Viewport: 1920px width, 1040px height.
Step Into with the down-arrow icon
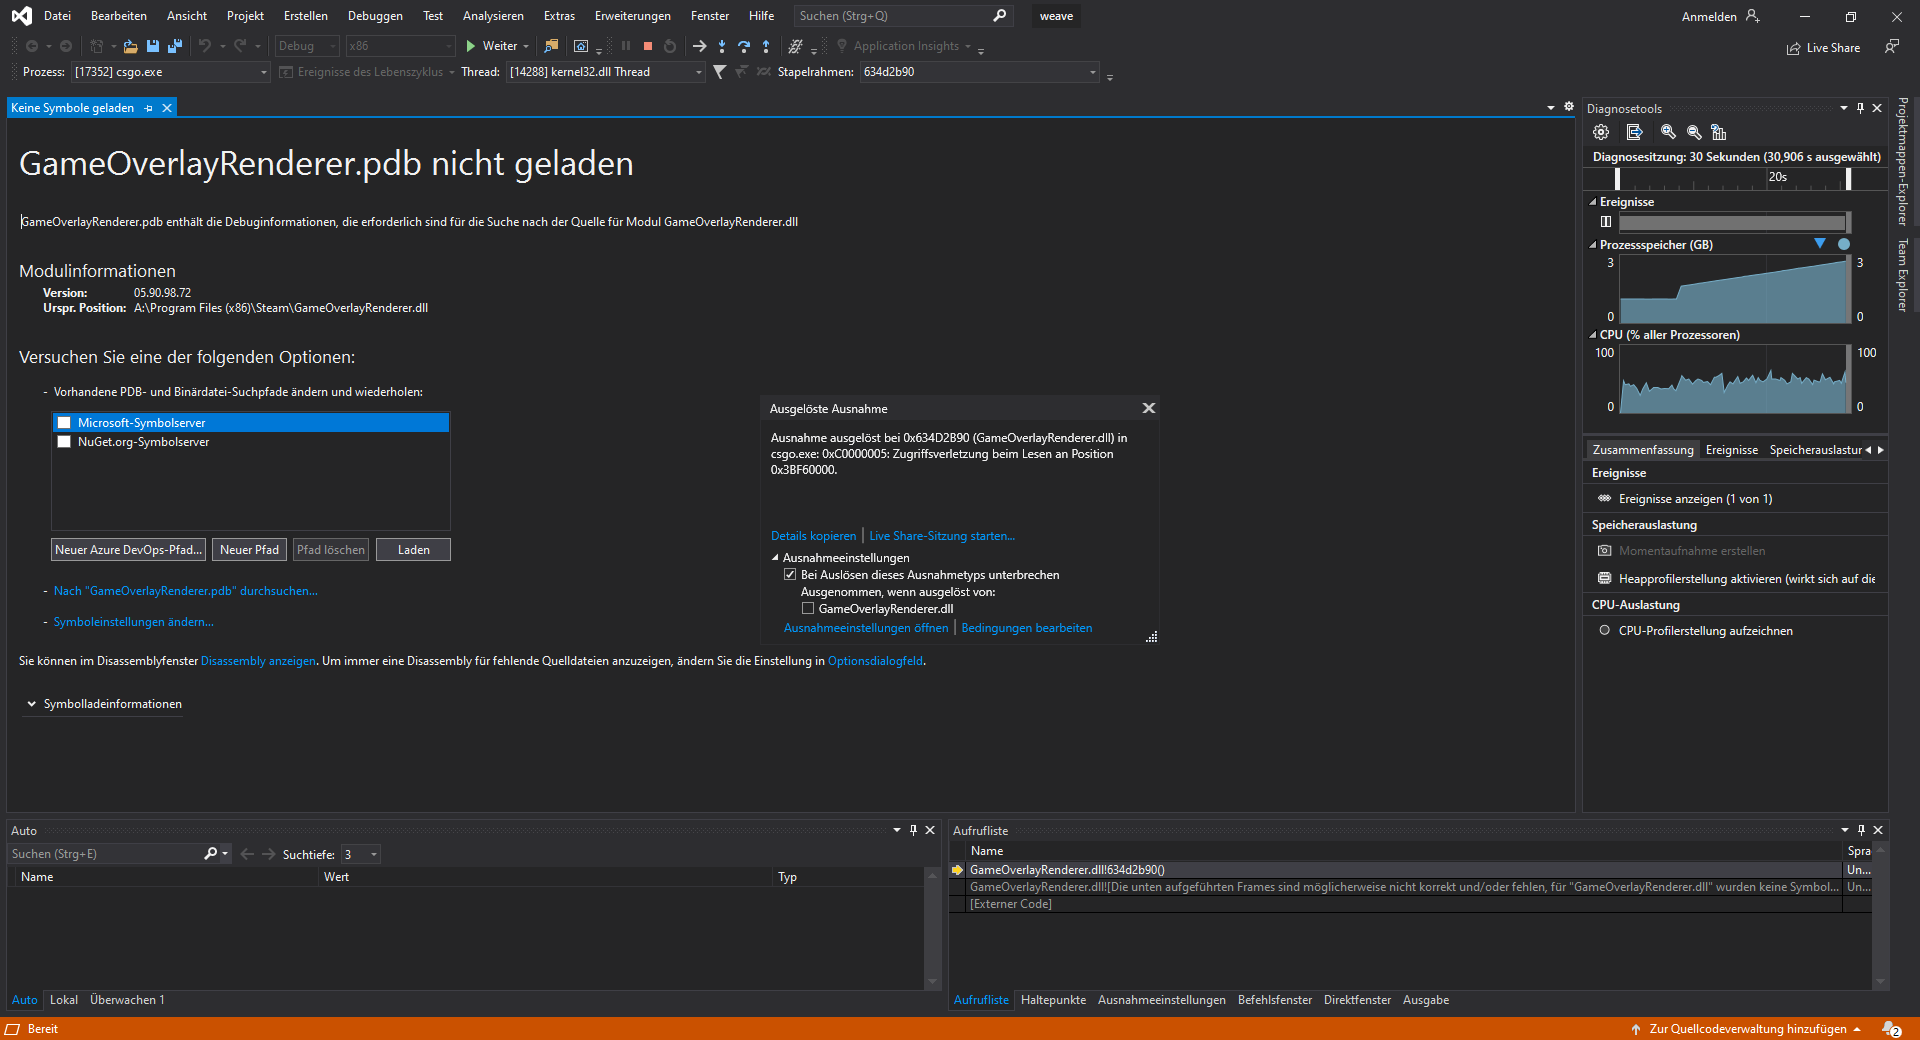click(722, 46)
